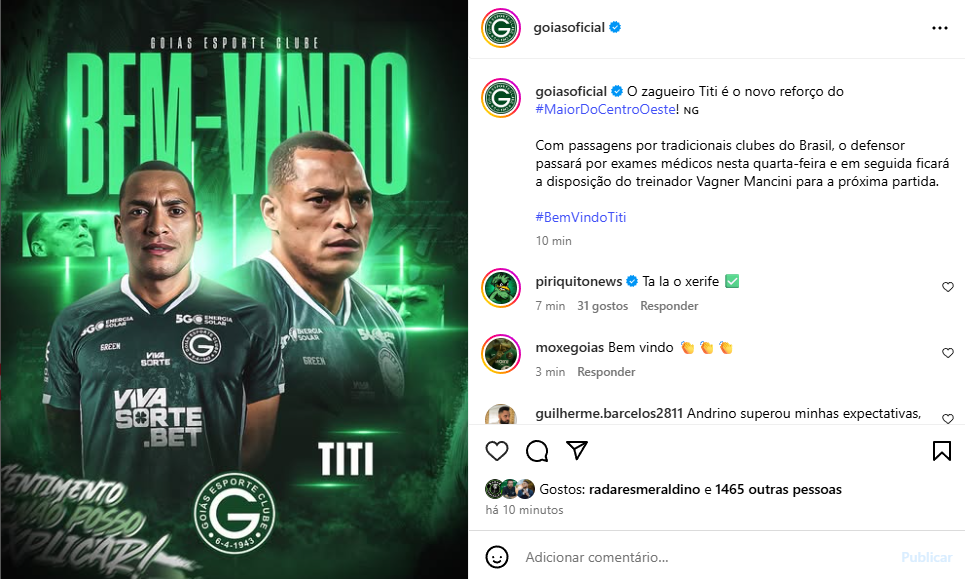Reply to the piriquitonews comment
The height and width of the screenshot is (579, 965).
pos(669,306)
